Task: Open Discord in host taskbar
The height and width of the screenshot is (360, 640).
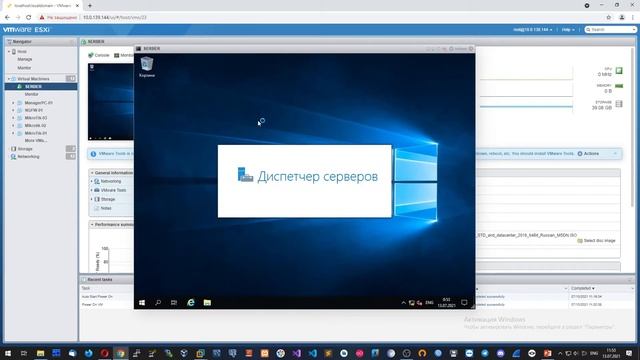Action: (x=500, y=353)
